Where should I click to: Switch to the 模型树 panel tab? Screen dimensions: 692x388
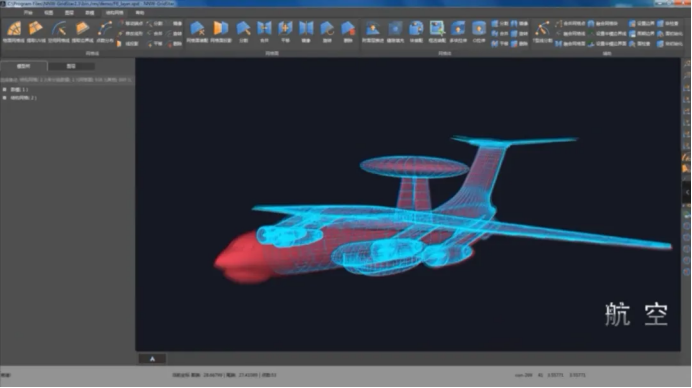(x=23, y=66)
